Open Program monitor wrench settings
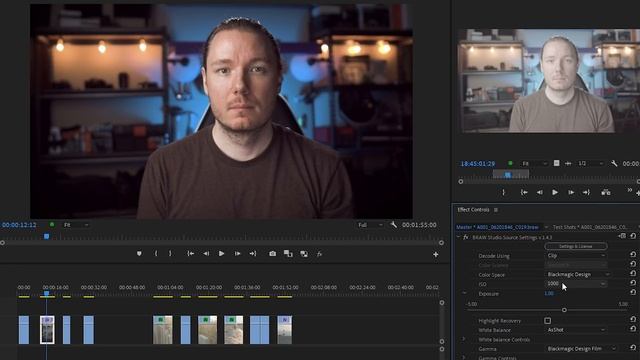The image size is (640, 360). 393,224
